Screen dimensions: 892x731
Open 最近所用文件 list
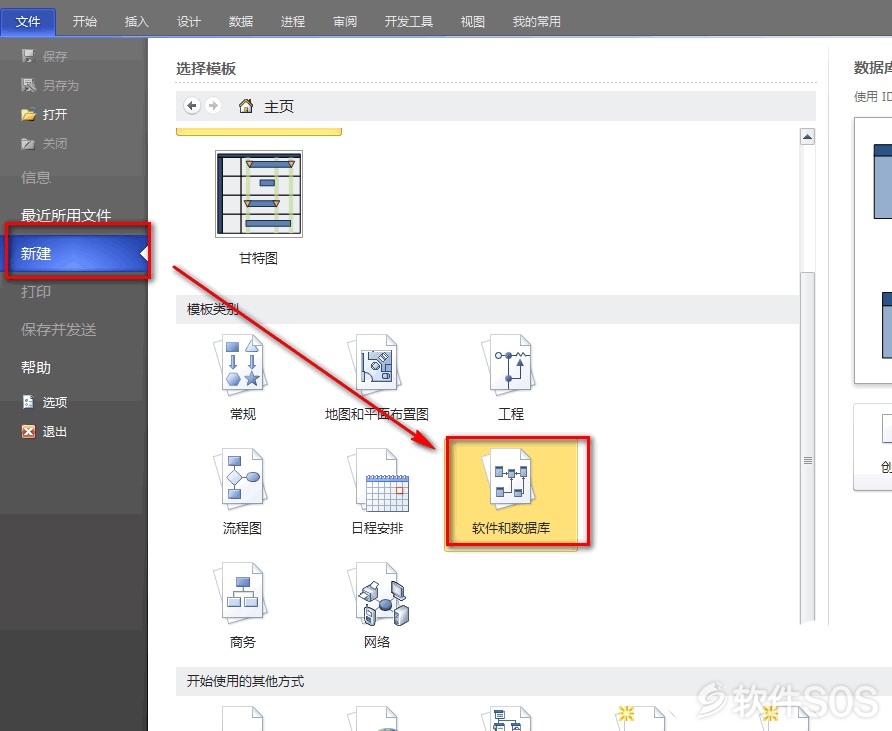click(66, 215)
